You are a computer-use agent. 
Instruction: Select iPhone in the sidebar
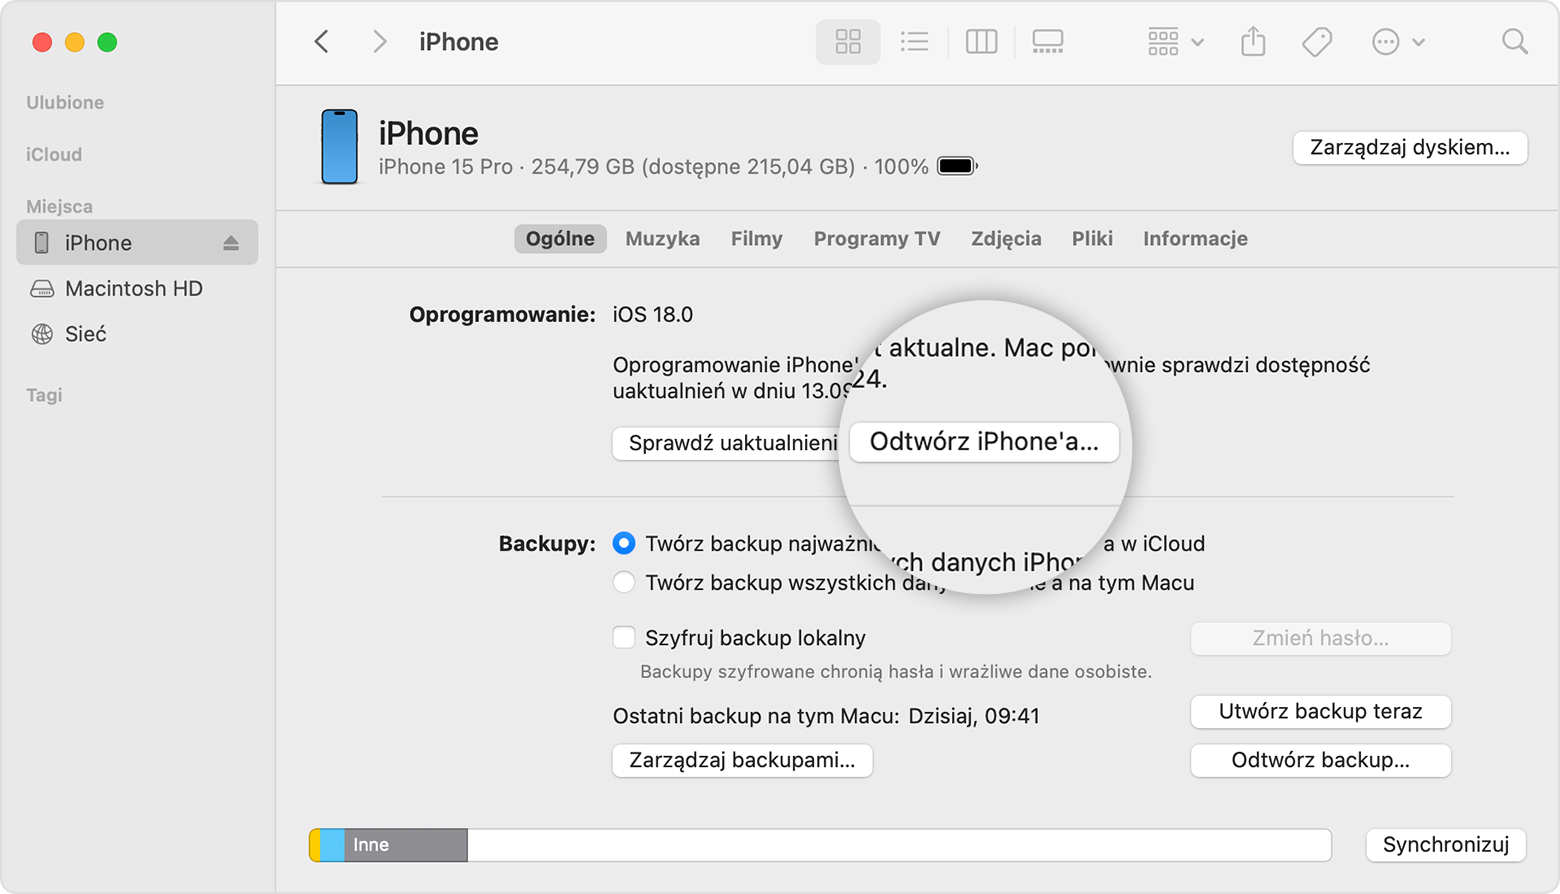(137, 243)
